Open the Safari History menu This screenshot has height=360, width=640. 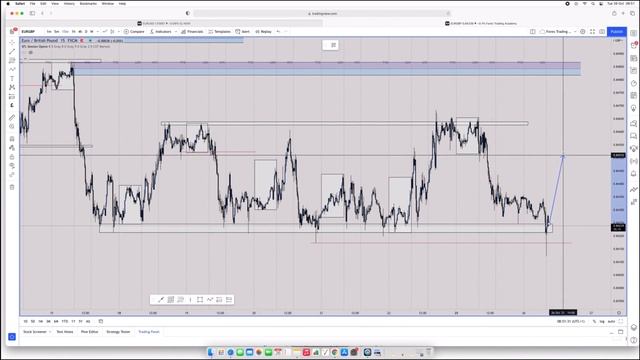(69, 4)
